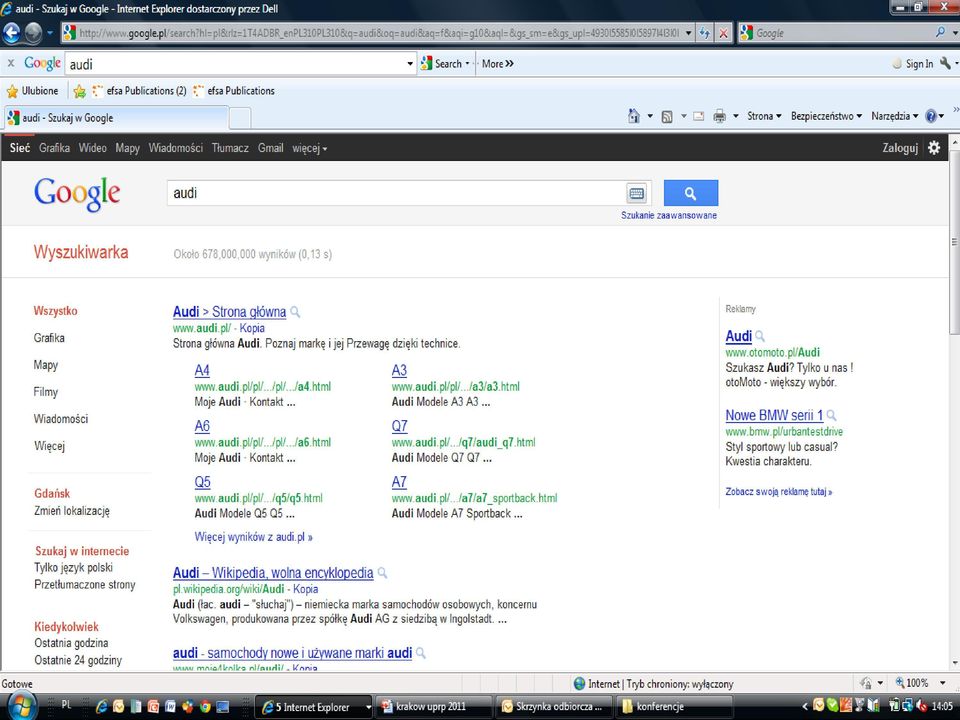Open Google toolbar wrench settings icon
This screenshot has width=960, height=720.
tap(945, 63)
